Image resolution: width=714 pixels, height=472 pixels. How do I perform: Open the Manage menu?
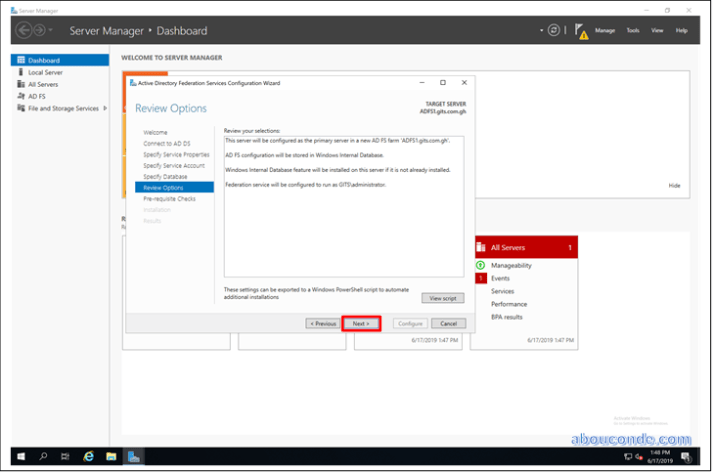[x=605, y=30]
